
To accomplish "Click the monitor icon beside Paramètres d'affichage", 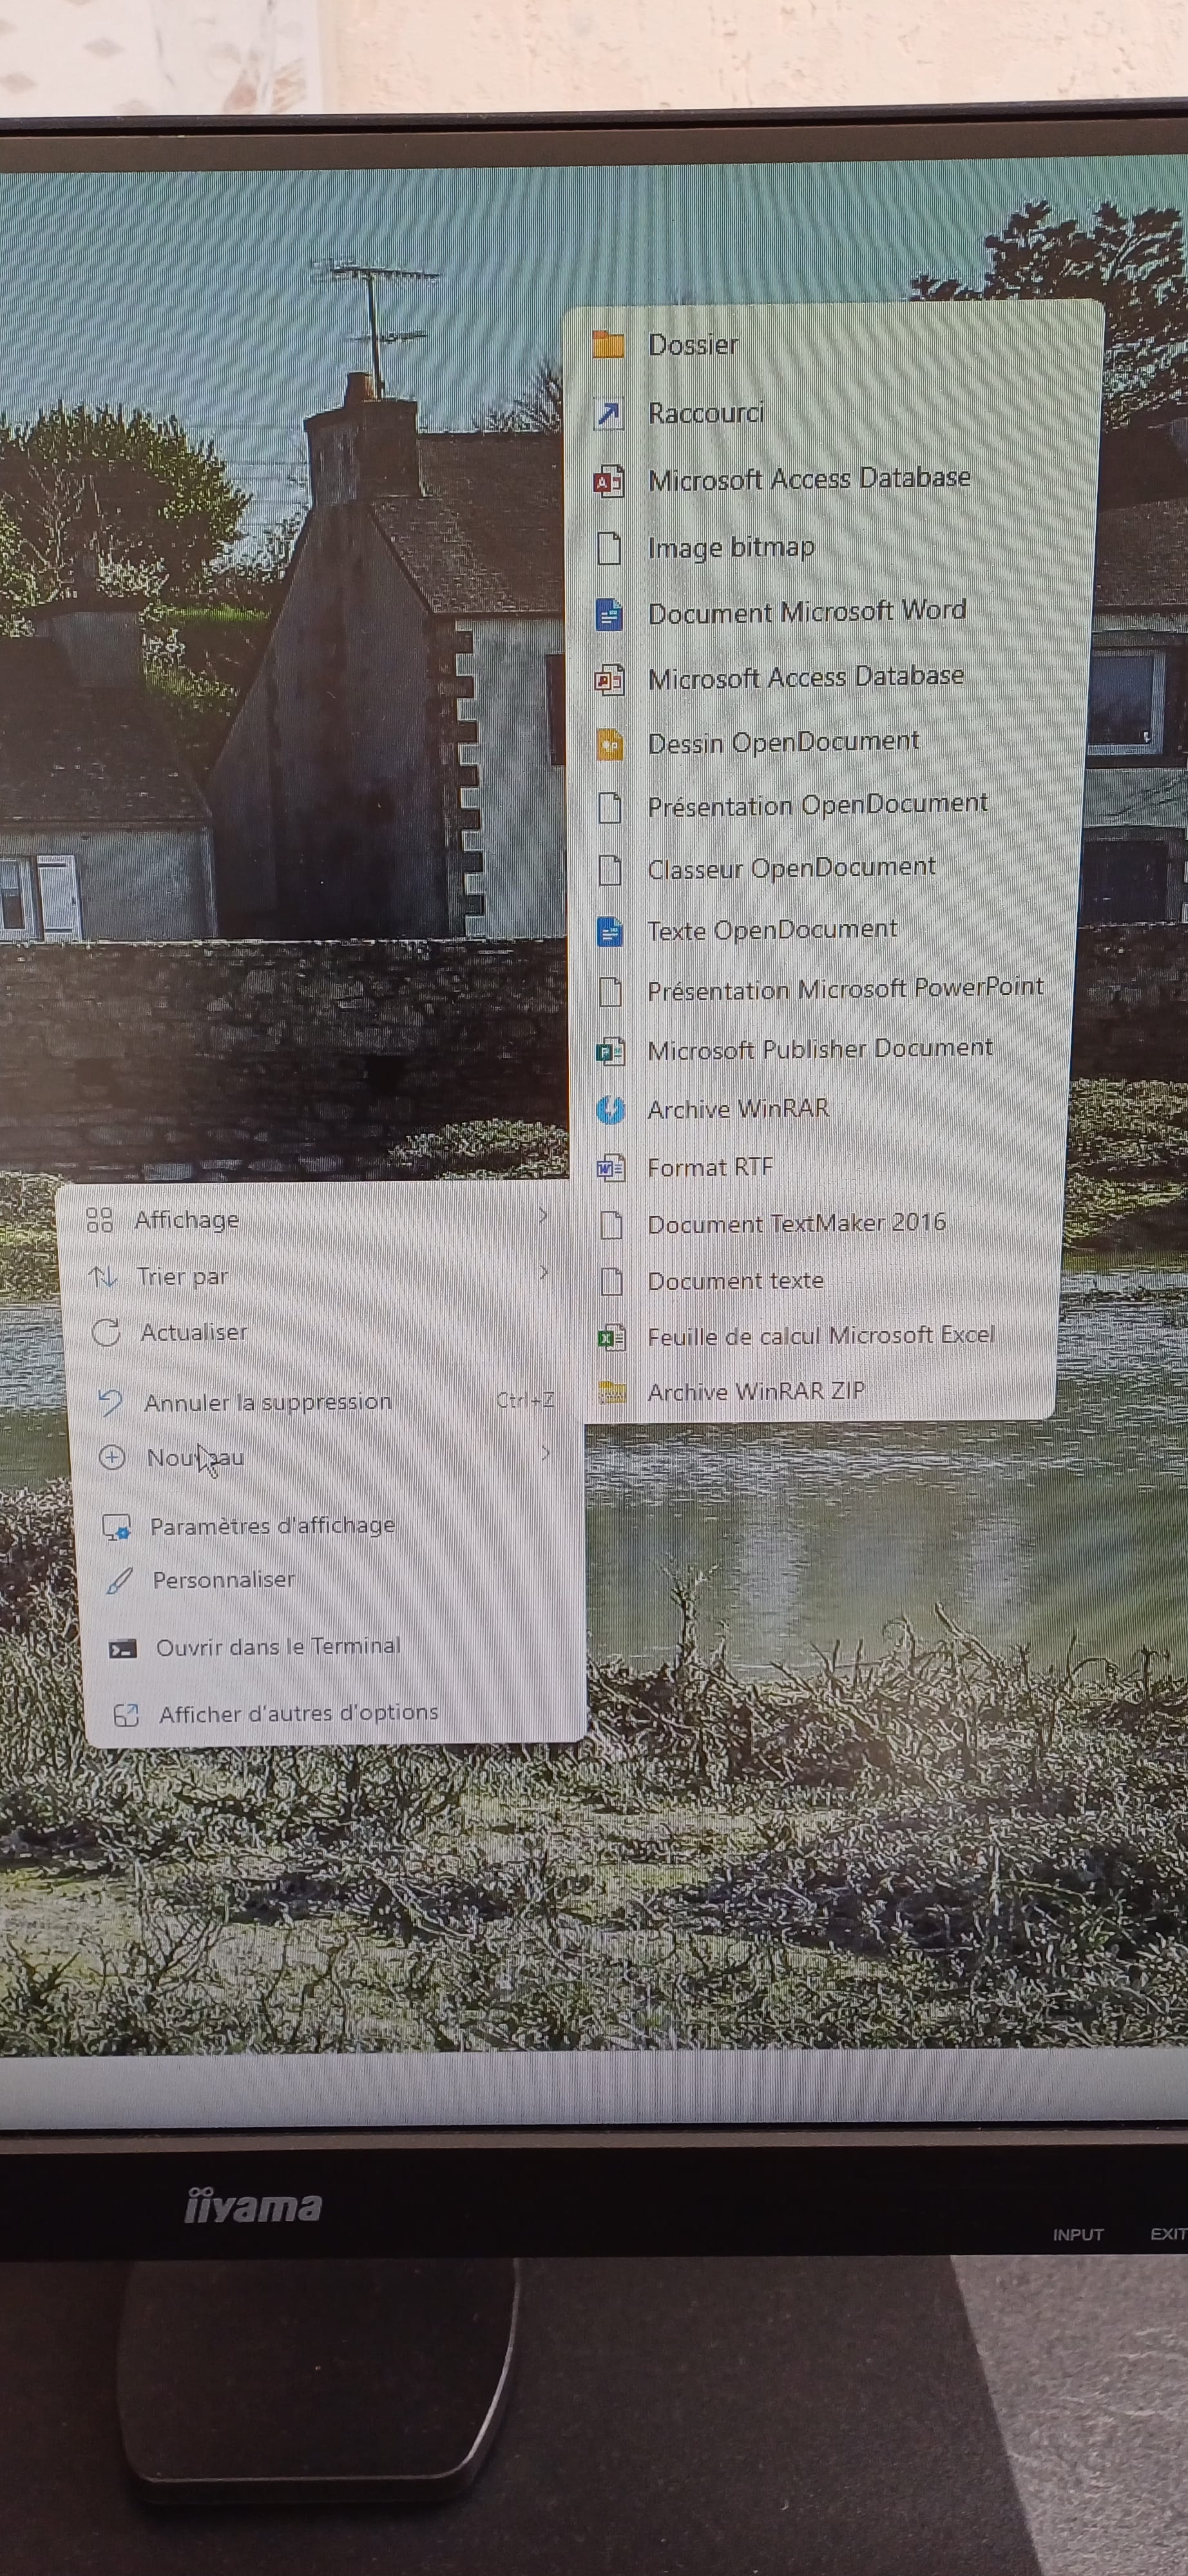I will (117, 1527).
